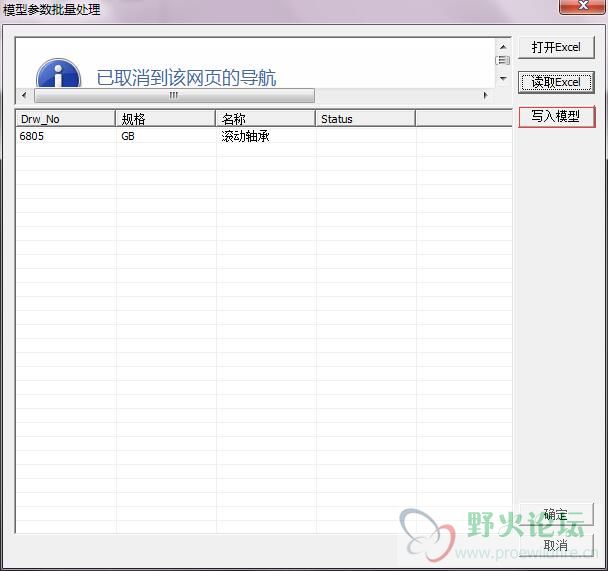Viewport: 608px width, 571px height.
Task: Click the blue information icon
Action: tap(58, 74)
